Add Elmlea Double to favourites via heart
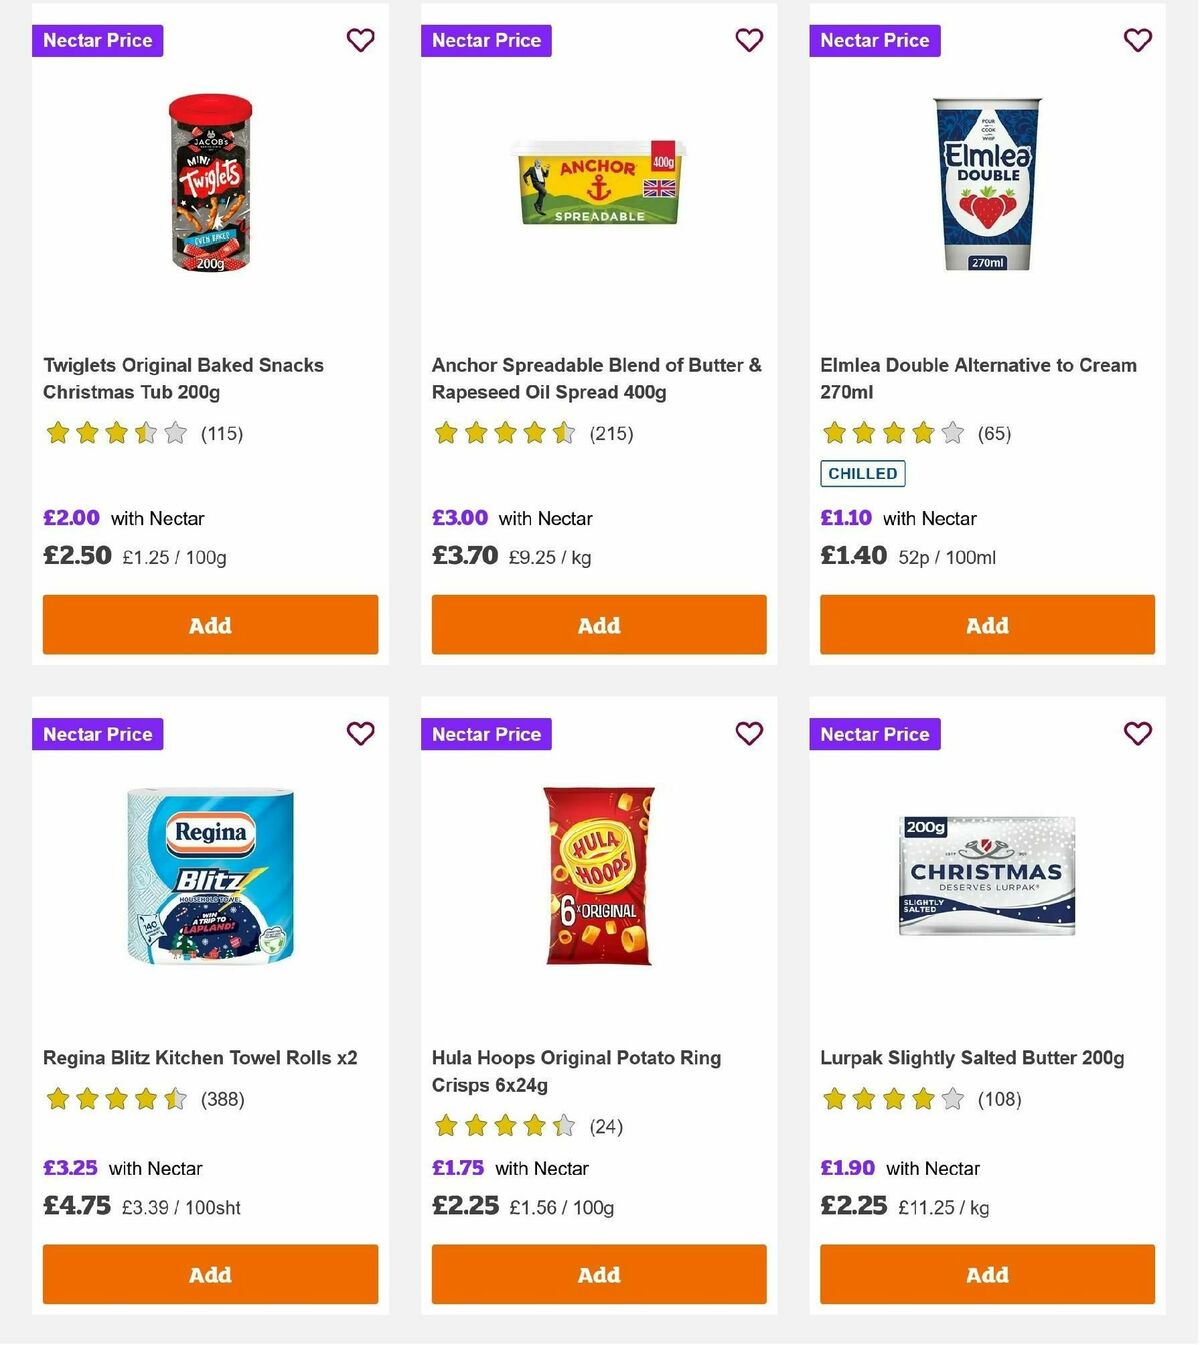This screenshot has width=1200, height=1345. point(1137,40)
